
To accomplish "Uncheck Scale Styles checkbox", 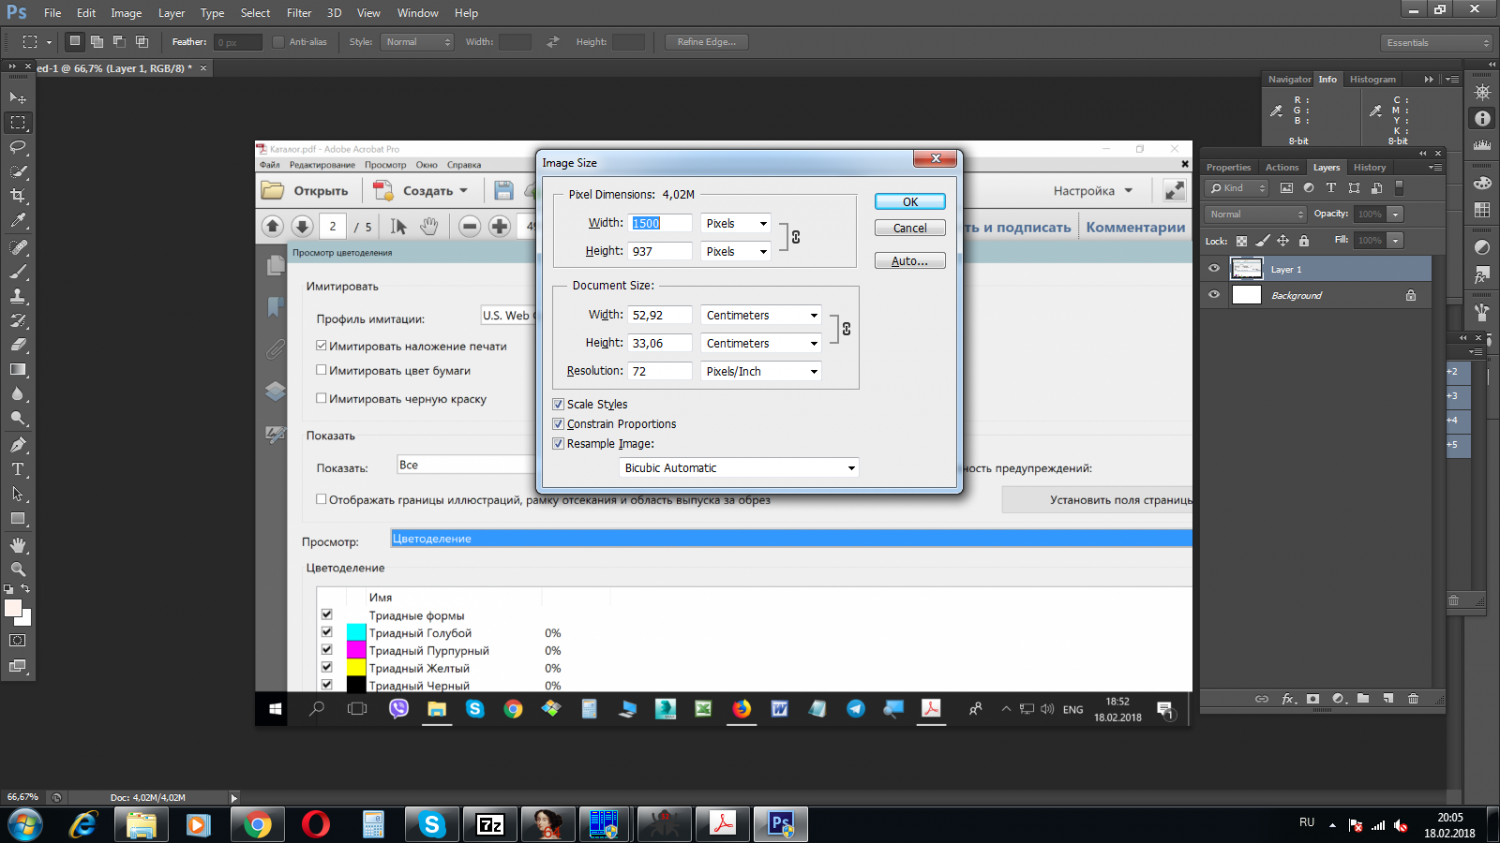I will click(558, 404).
